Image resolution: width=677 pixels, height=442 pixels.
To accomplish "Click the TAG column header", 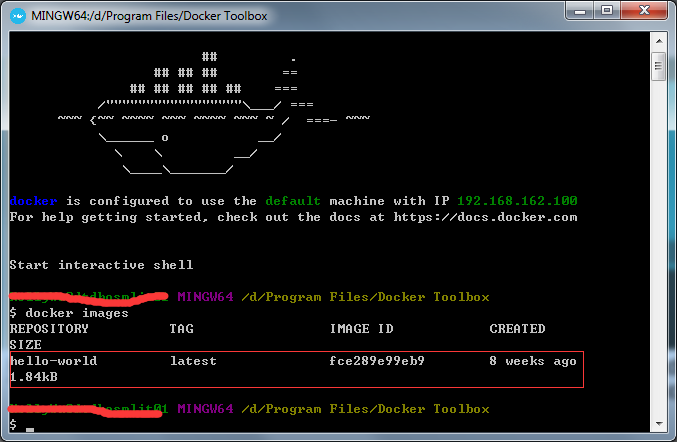I will click(181, 329).
